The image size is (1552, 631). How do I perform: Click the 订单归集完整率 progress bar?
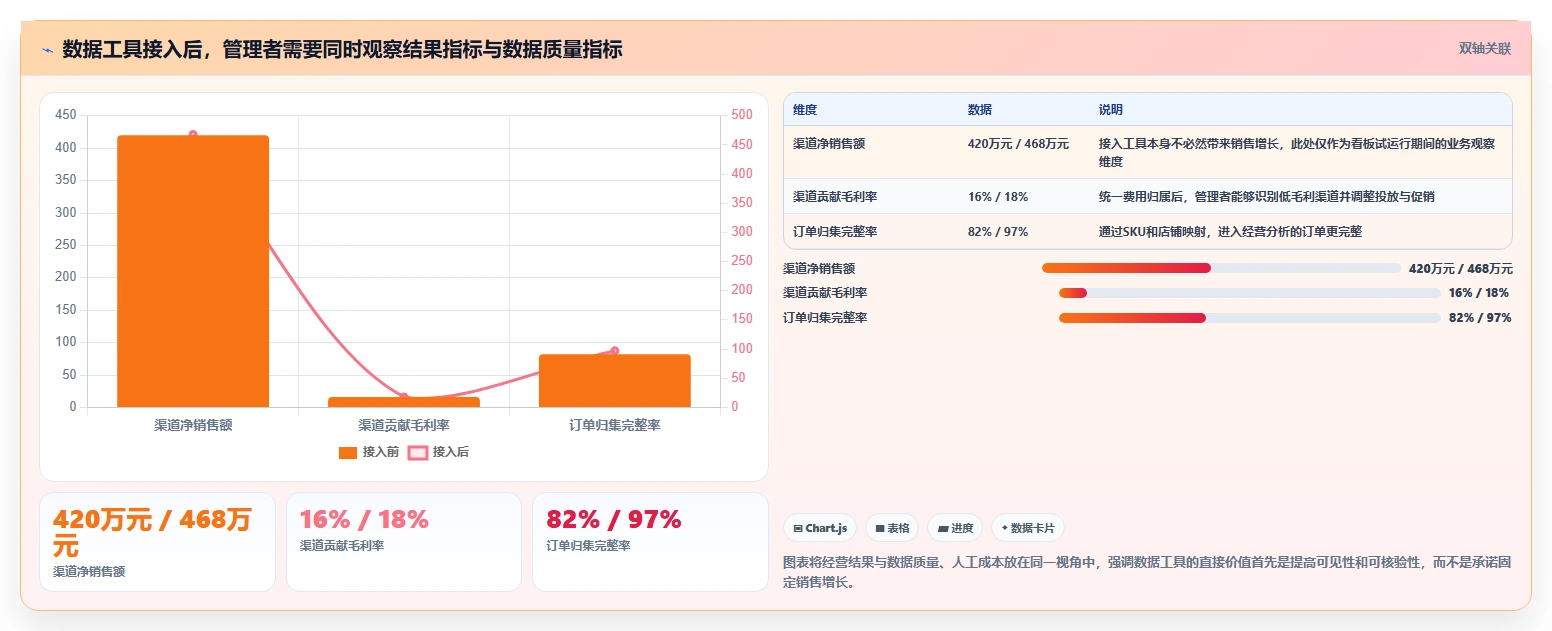coord(1249,318)
